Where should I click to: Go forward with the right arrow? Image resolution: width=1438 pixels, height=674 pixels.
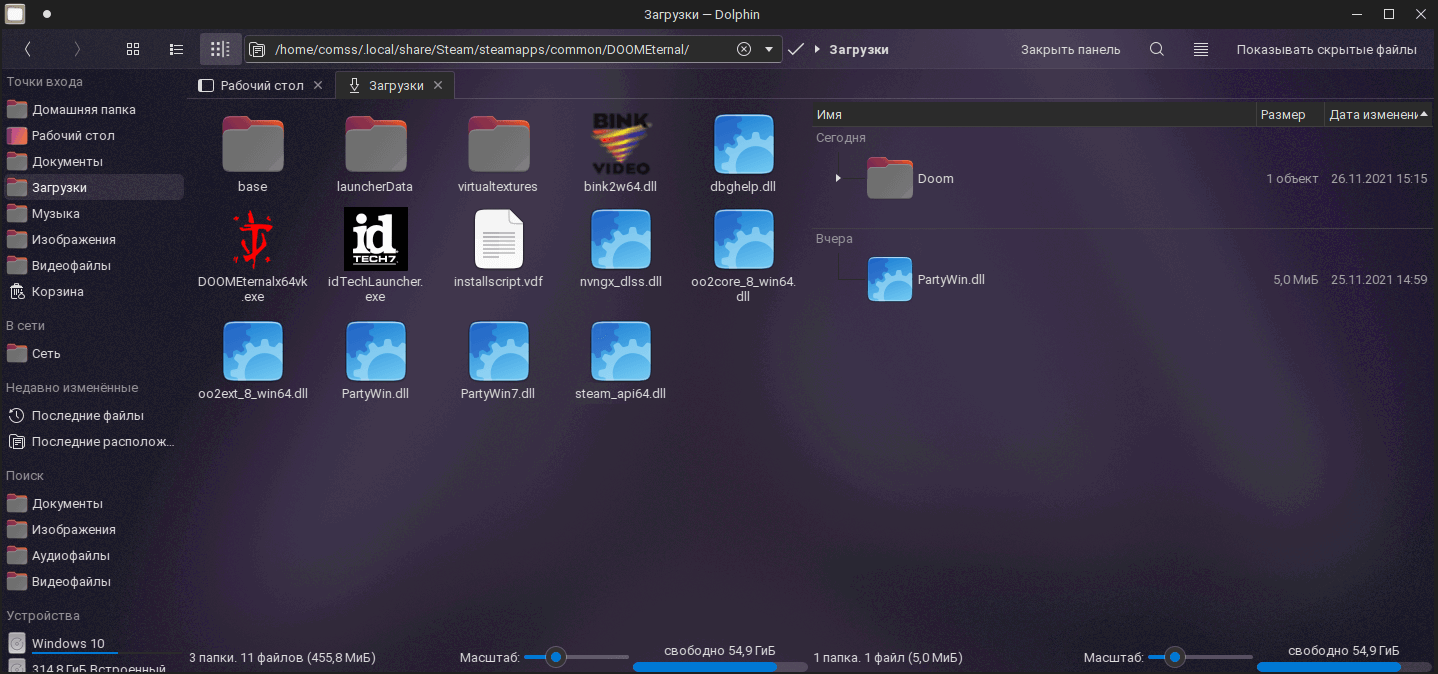pos(77,49)
